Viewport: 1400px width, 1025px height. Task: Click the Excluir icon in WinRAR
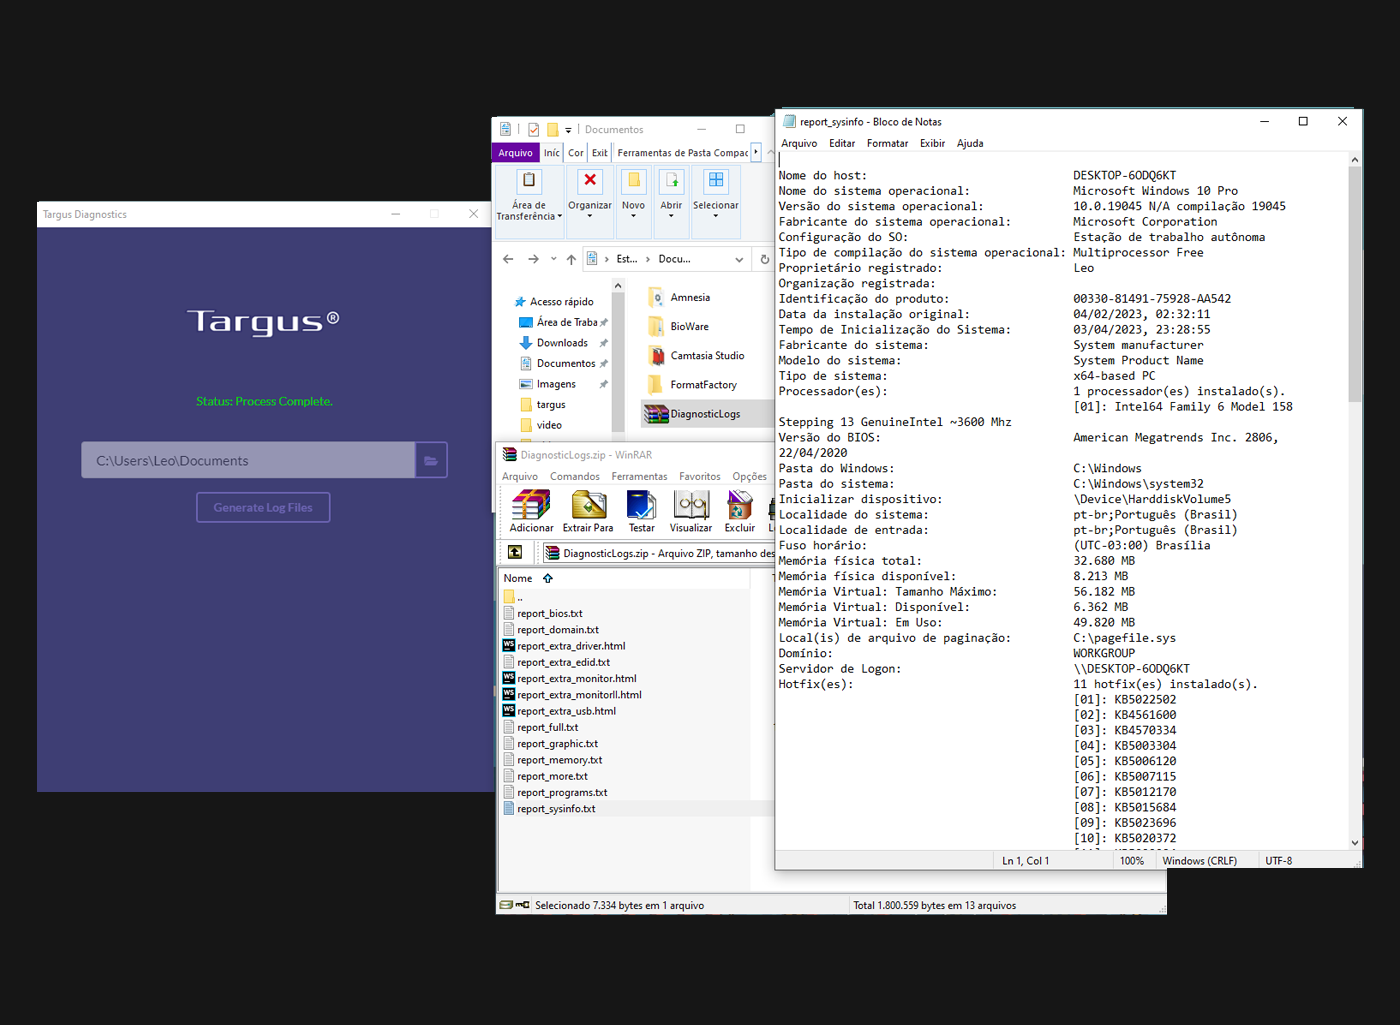[x=740, y=506]
